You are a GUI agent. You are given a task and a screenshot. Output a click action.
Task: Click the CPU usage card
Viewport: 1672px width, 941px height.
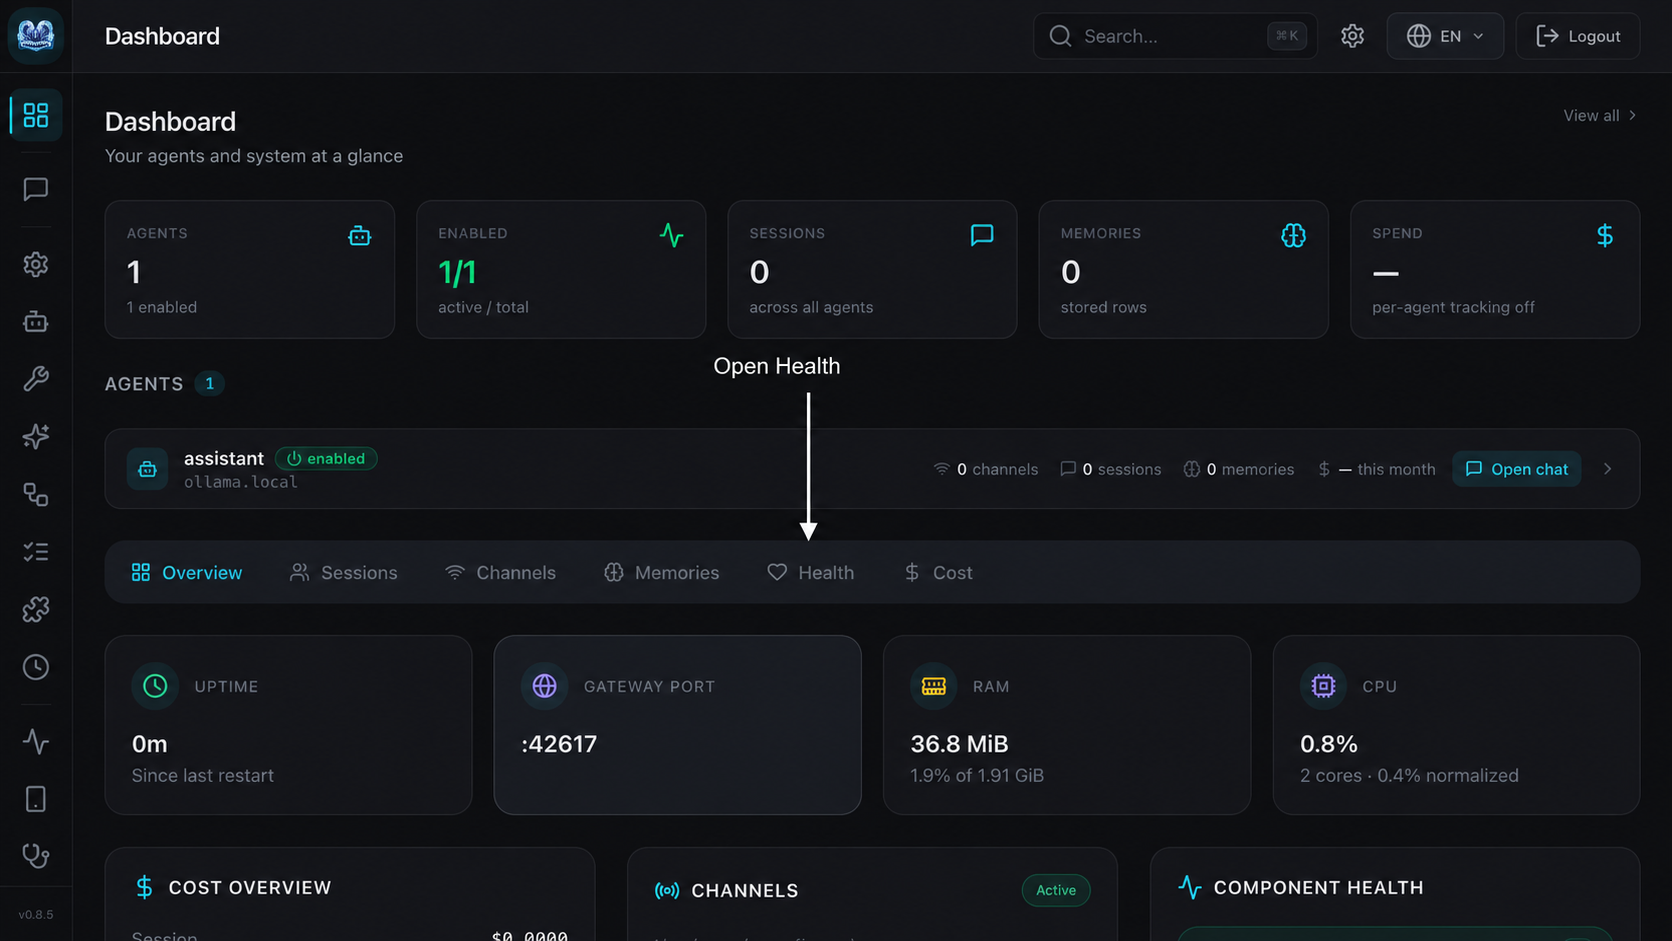point(1456,725)
